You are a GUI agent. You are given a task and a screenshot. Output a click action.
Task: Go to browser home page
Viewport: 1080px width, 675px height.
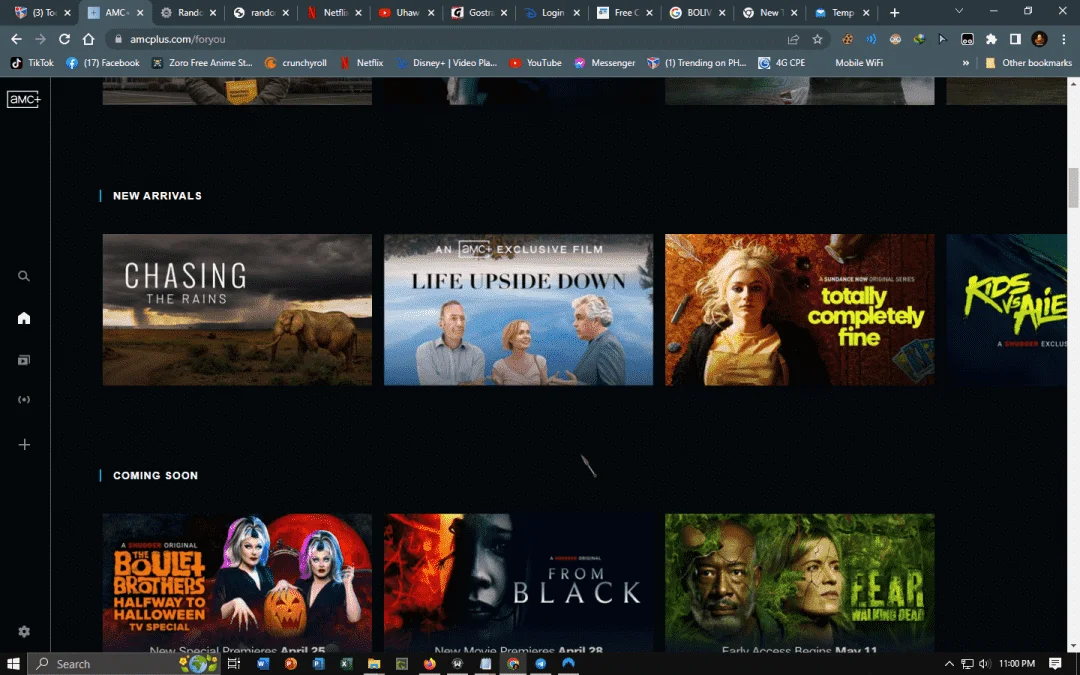pos(88,39)
